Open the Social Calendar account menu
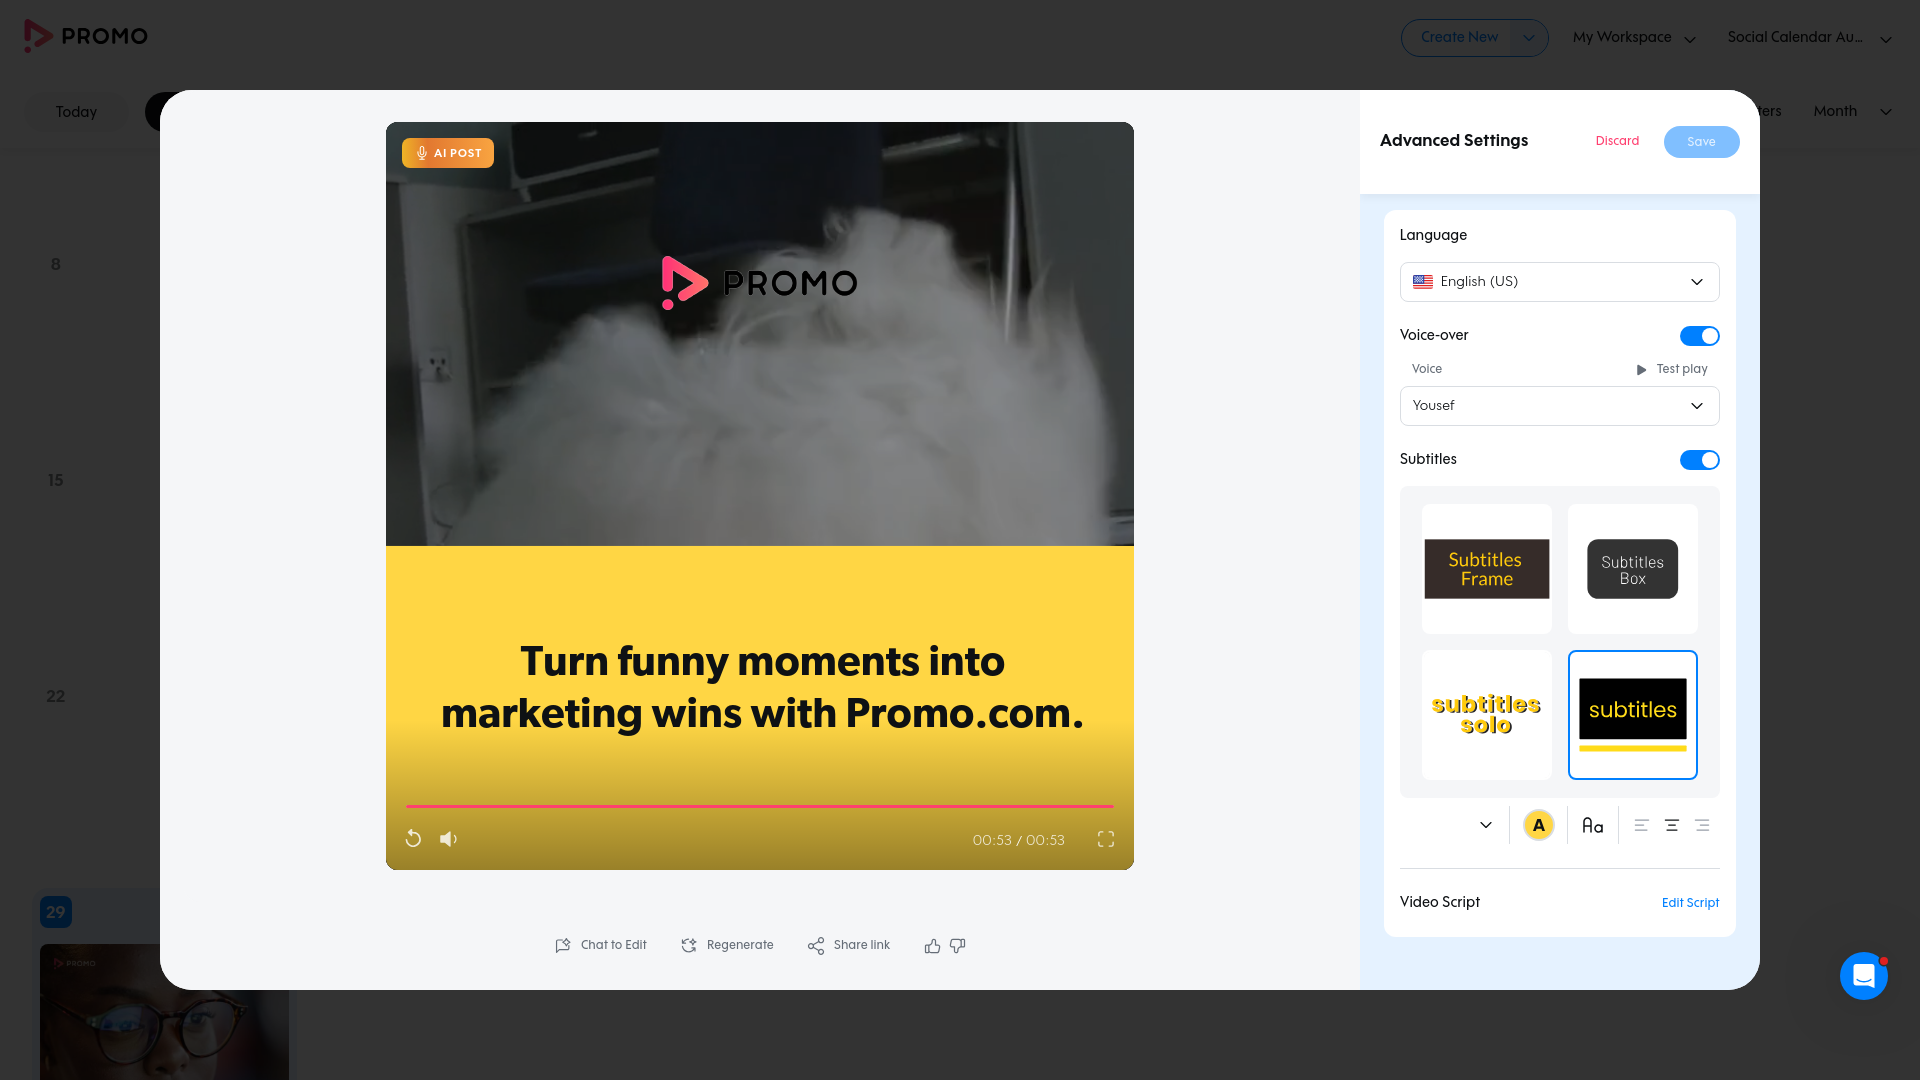The width and height of the screenshot is (1920, 1080). click(1810, 38)
